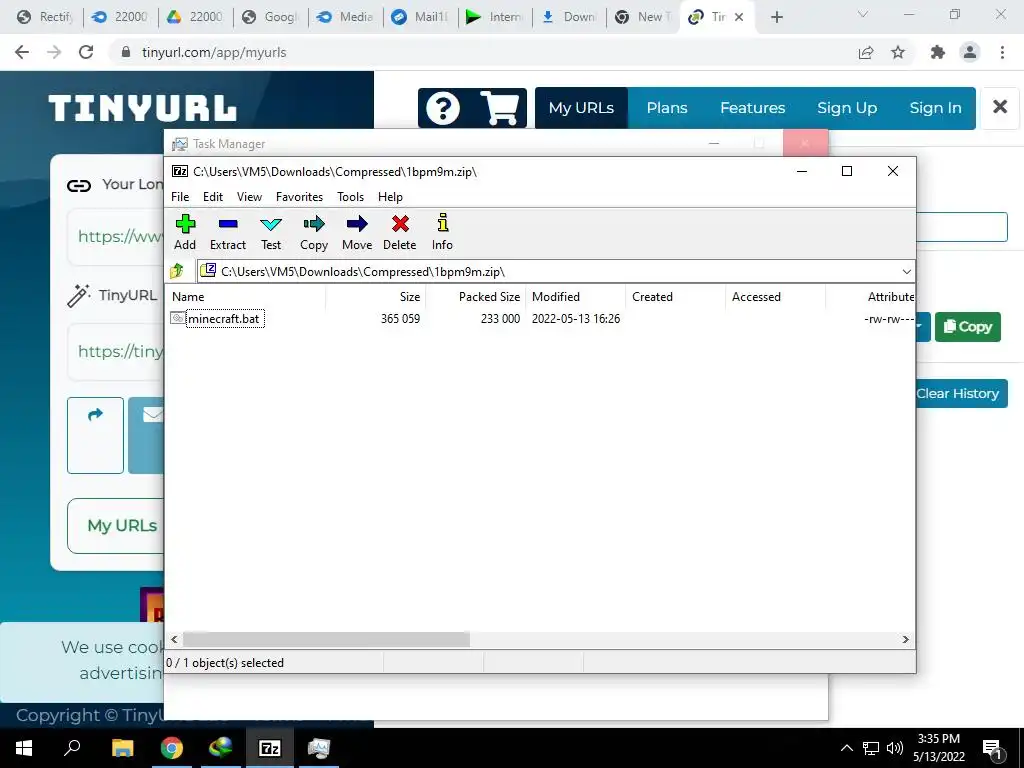Click Sign In on TinyURL
The height and width of the screenshot is (768, 1024).
(935, 108)
